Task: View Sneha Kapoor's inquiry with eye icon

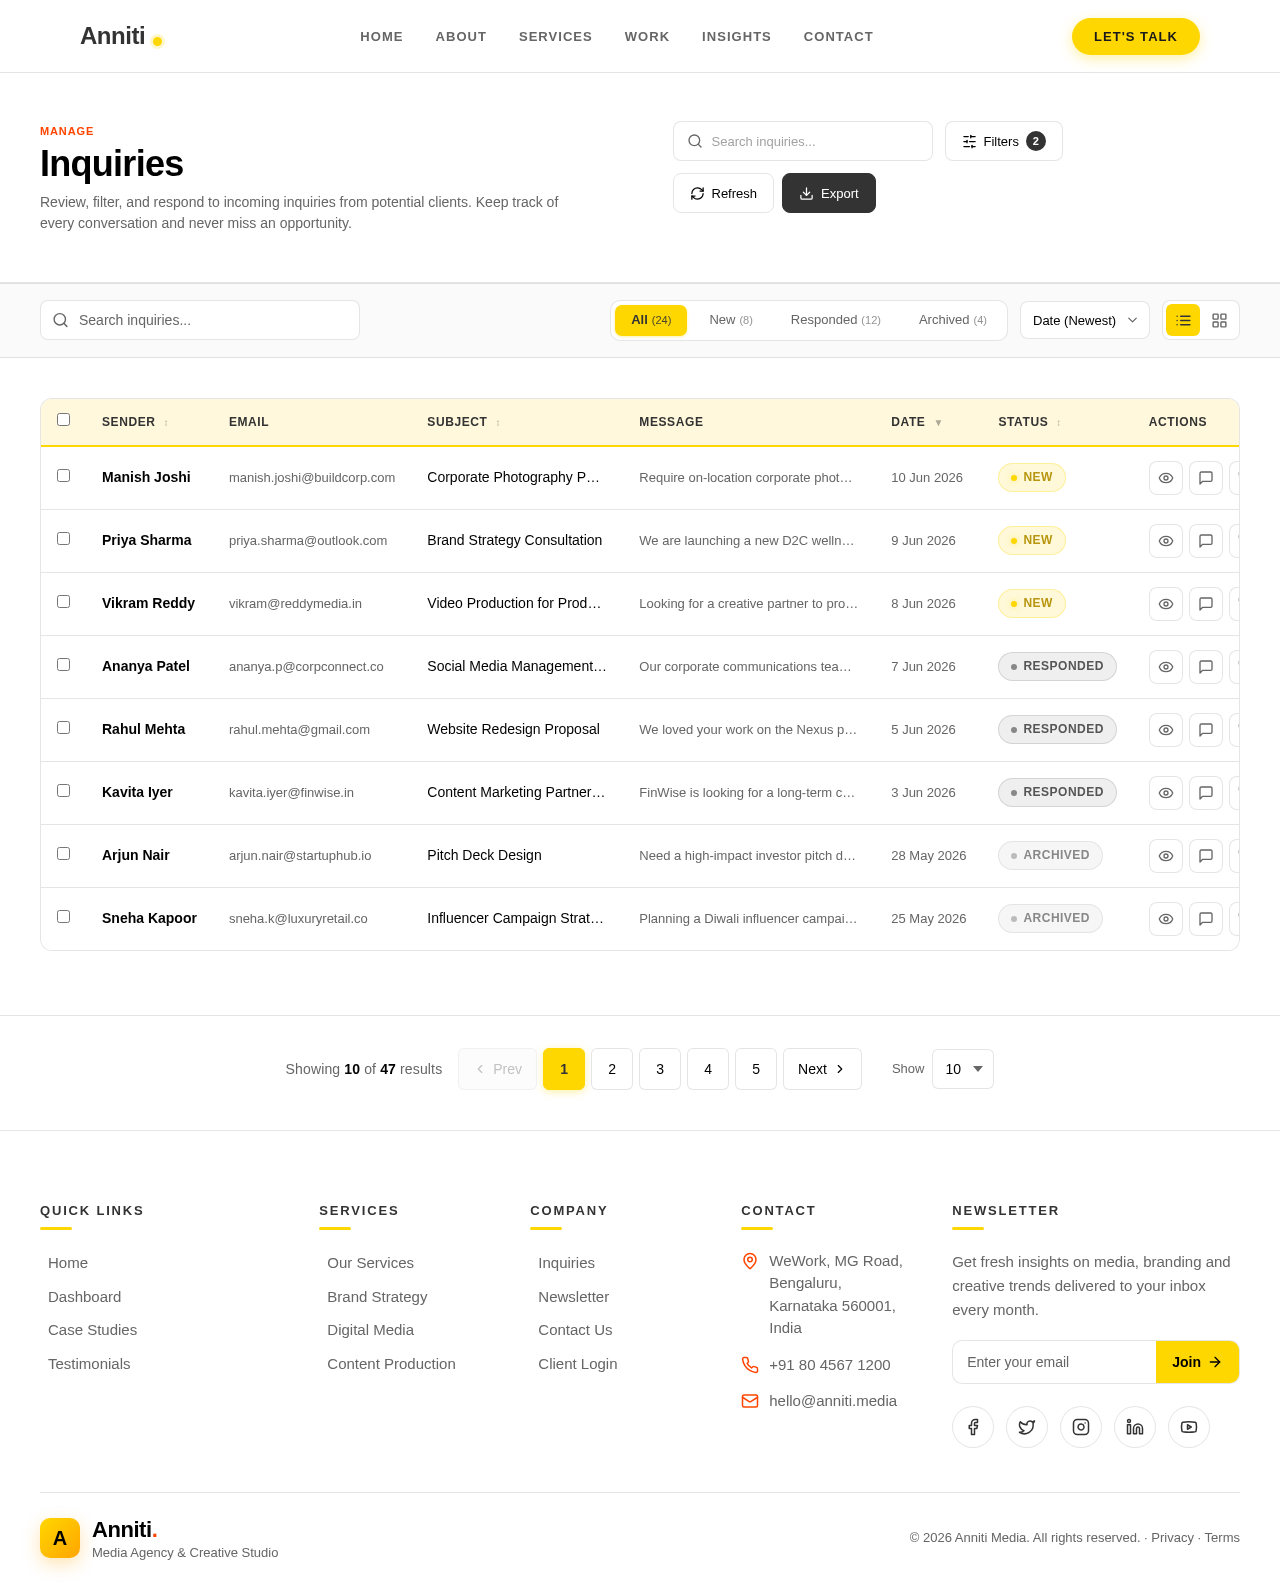Action: click(1166, 919)
